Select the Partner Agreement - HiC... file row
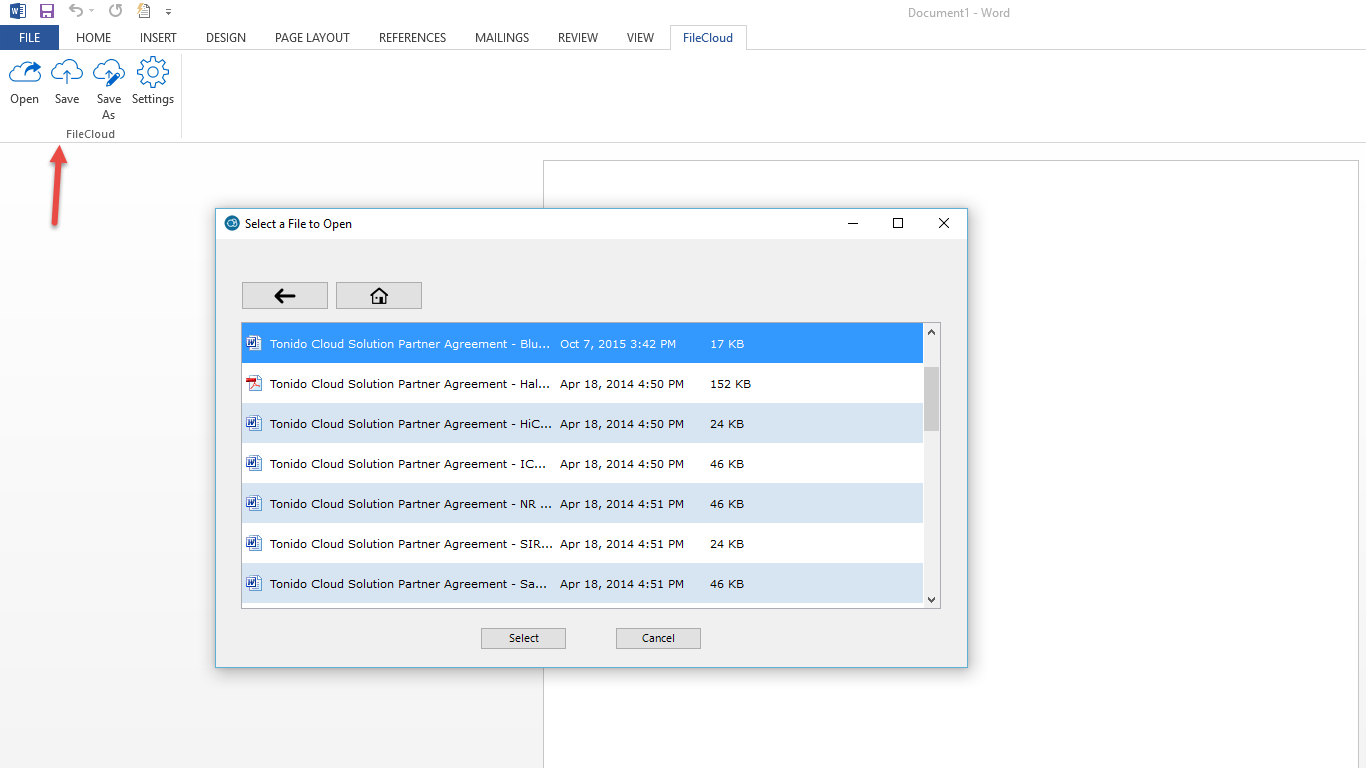 pyautogui.click(x=582, y=424)
